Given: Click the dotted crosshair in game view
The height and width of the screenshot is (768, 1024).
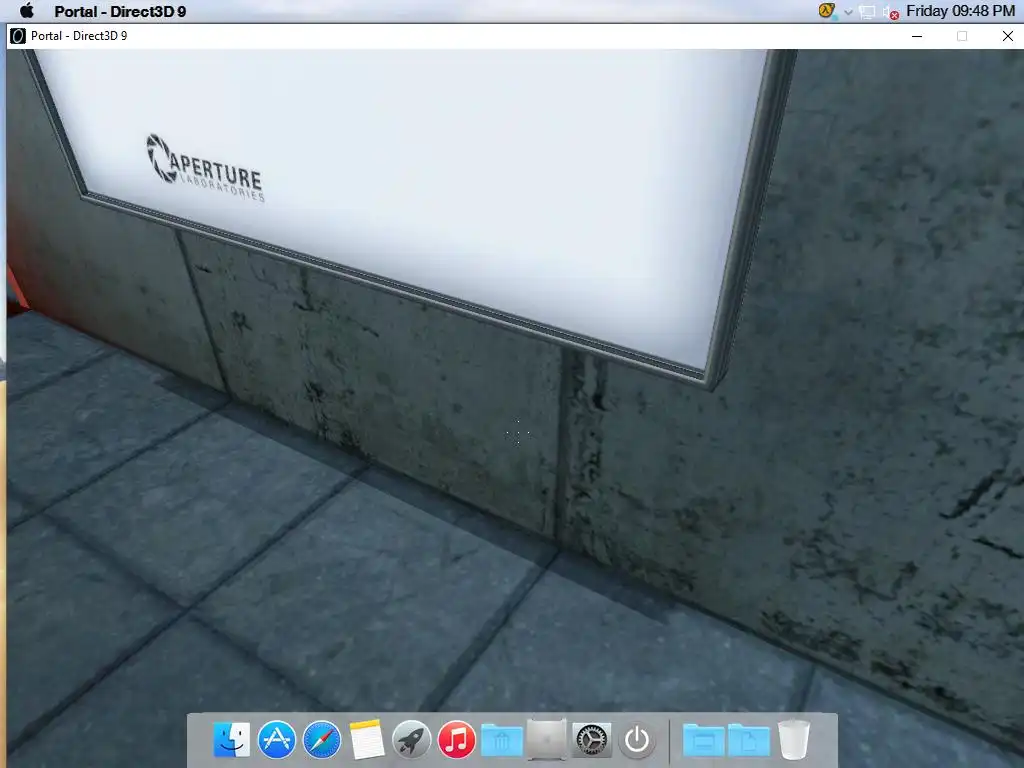Looking at the screenshot, I should point(518,433).
